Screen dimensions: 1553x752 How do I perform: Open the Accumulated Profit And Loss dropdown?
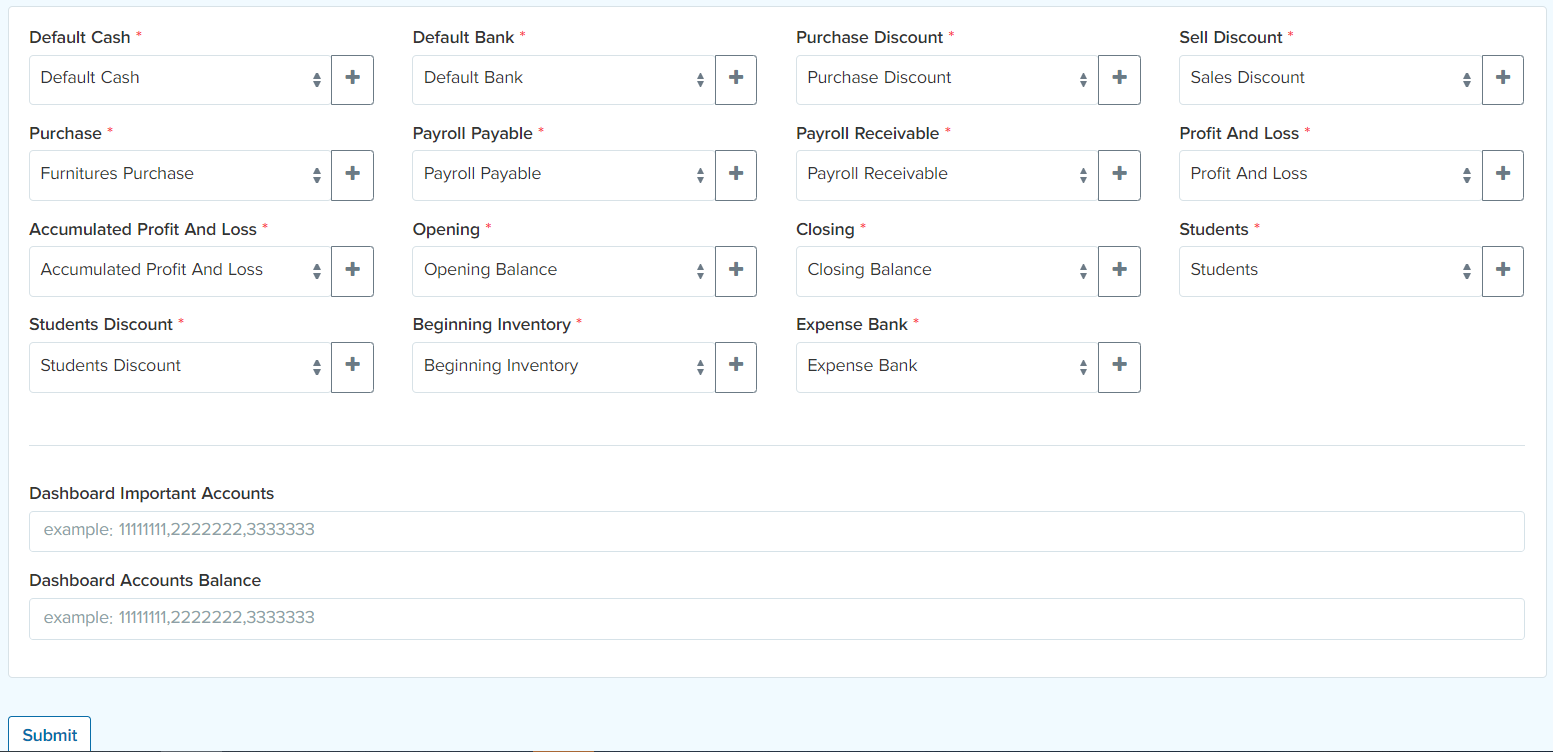(180, 271)
